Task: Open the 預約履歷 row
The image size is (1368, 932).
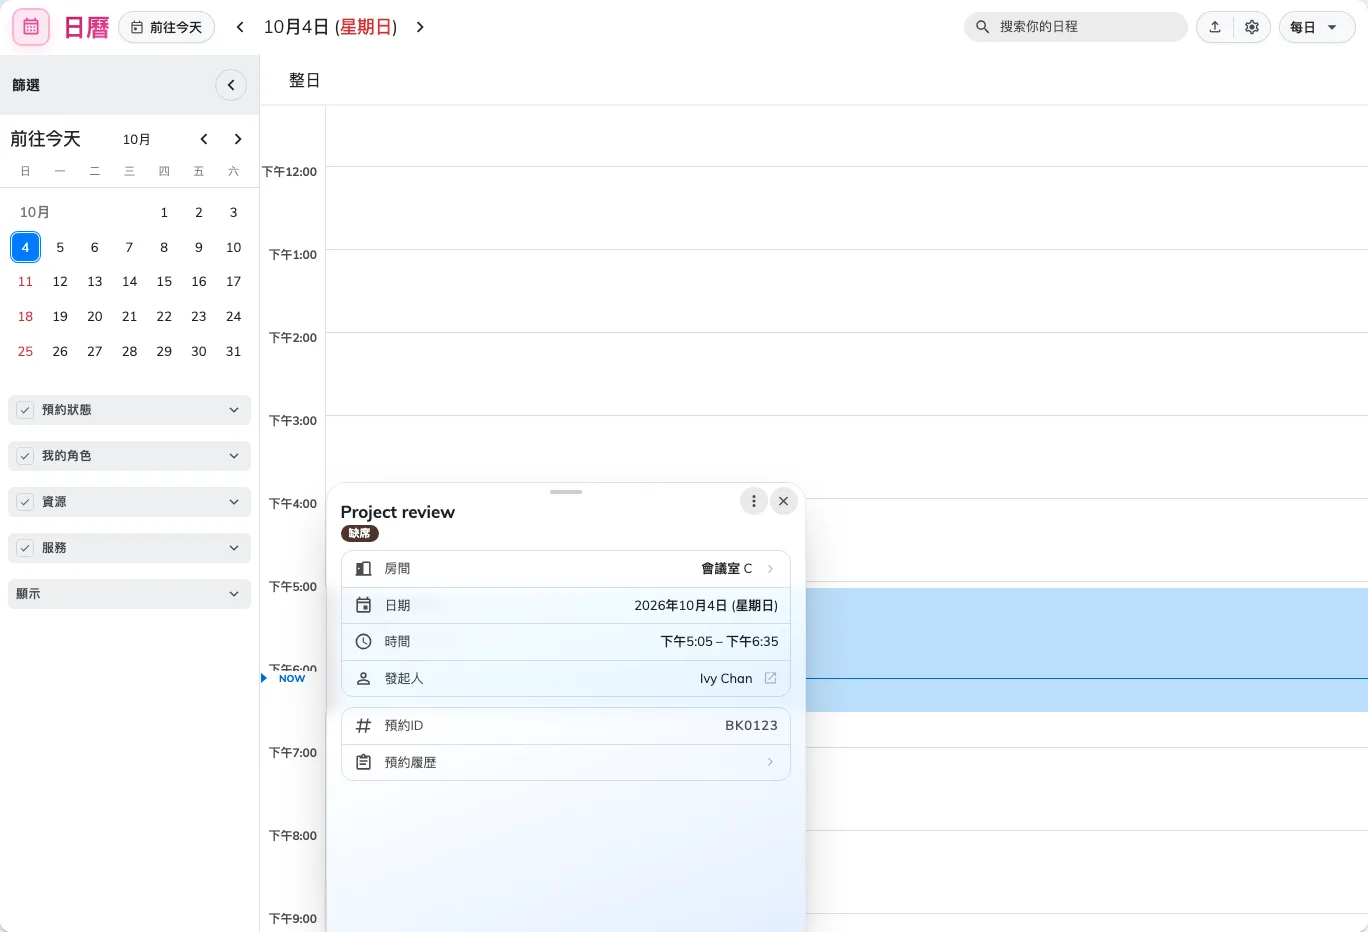Action: [566, 762]
